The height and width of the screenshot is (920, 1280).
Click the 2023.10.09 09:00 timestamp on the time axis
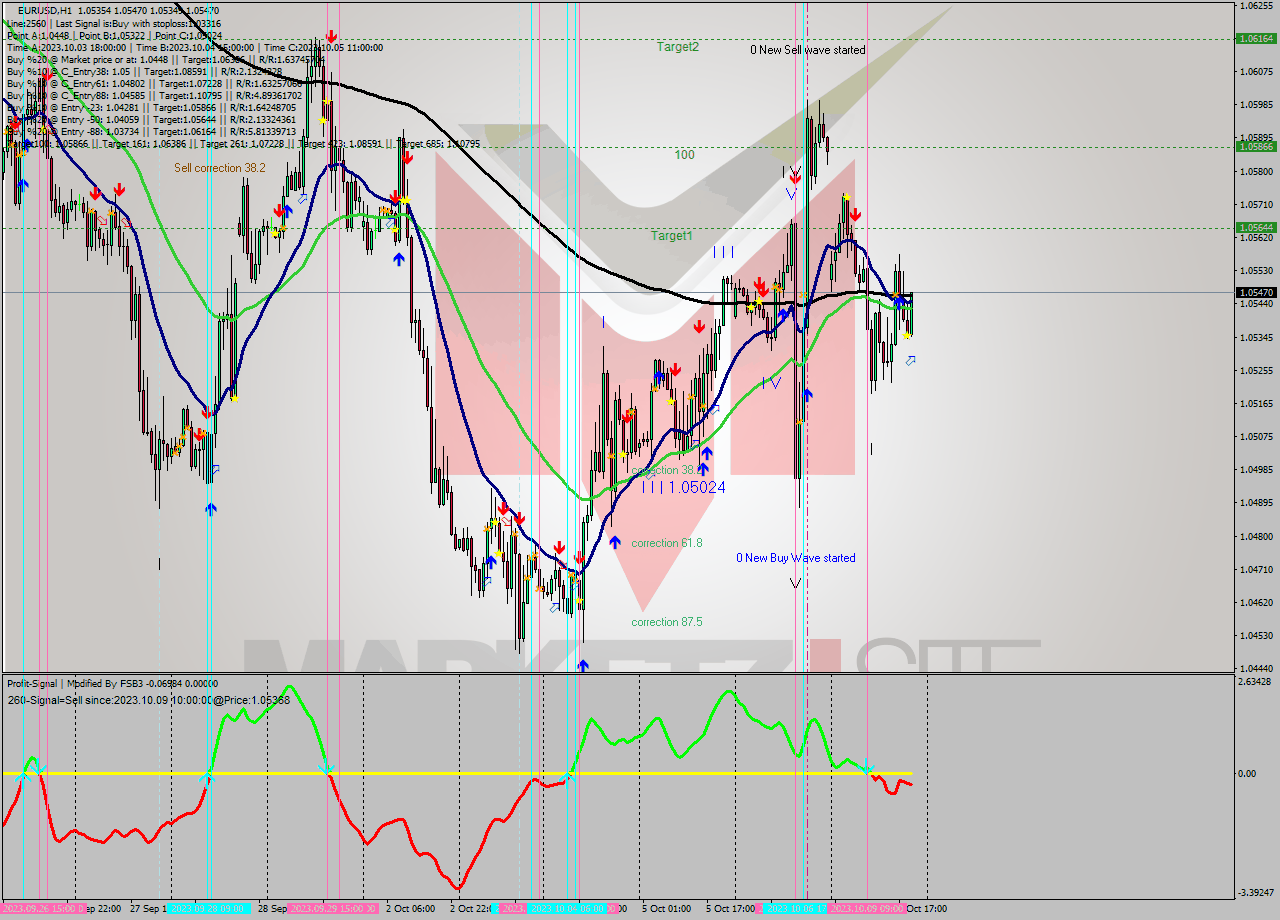click(x=866, y=909)
